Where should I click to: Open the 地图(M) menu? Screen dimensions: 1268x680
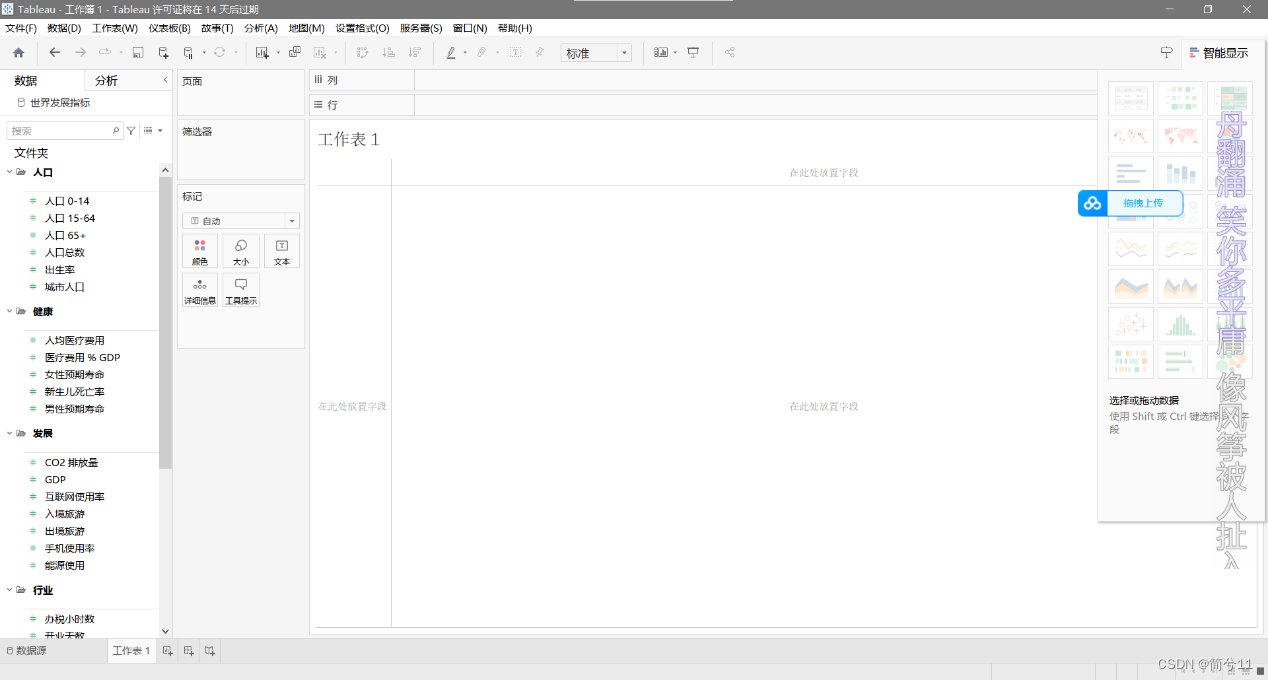click(x=307, y=28)
